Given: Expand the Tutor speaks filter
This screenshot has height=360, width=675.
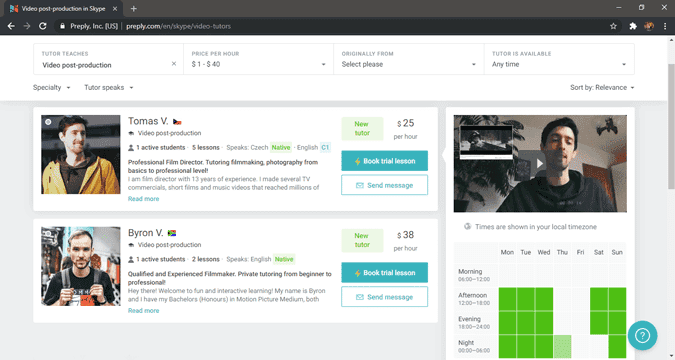Looking at the screenshot, I should point(108,87).
